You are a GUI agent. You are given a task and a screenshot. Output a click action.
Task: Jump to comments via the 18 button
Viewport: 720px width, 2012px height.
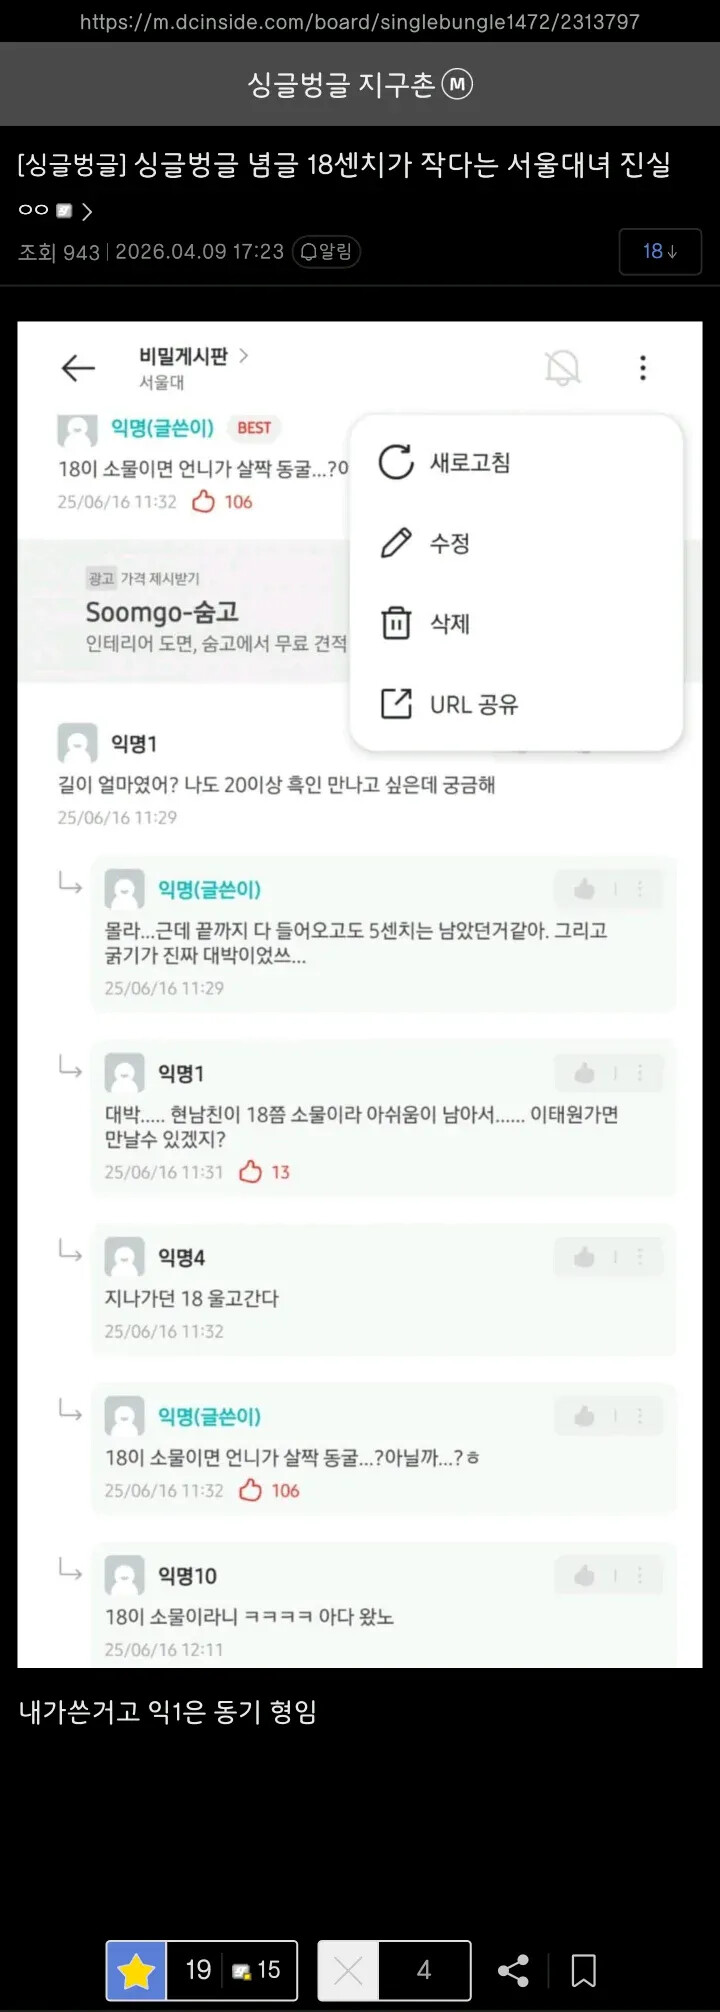(660, 251)
